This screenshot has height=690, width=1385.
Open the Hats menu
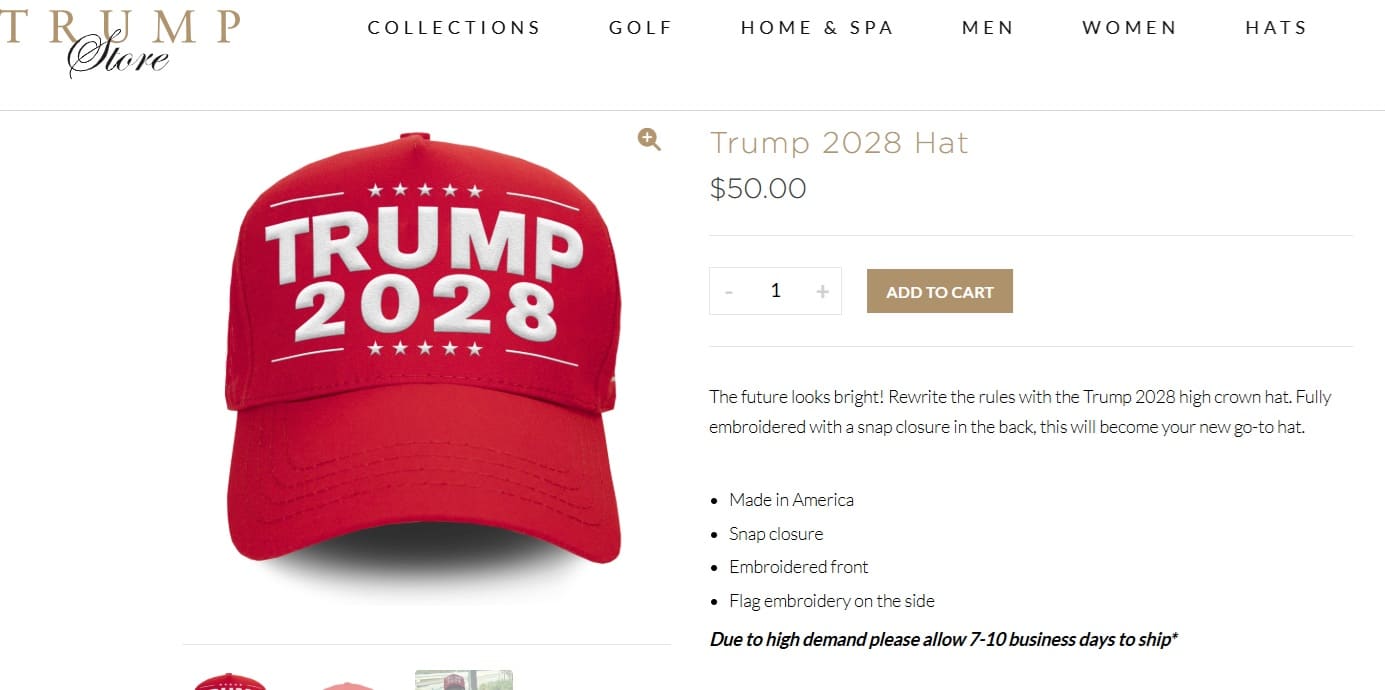click(1276, 28)
